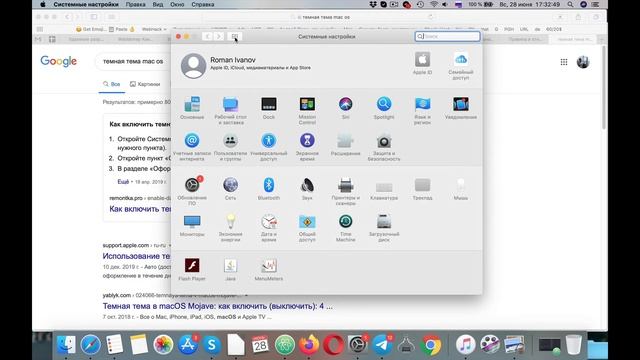Viewport: 640px width, 360px height.
Task: Open the Google apps grid in Safari
Action: click(x=564, y=62)
